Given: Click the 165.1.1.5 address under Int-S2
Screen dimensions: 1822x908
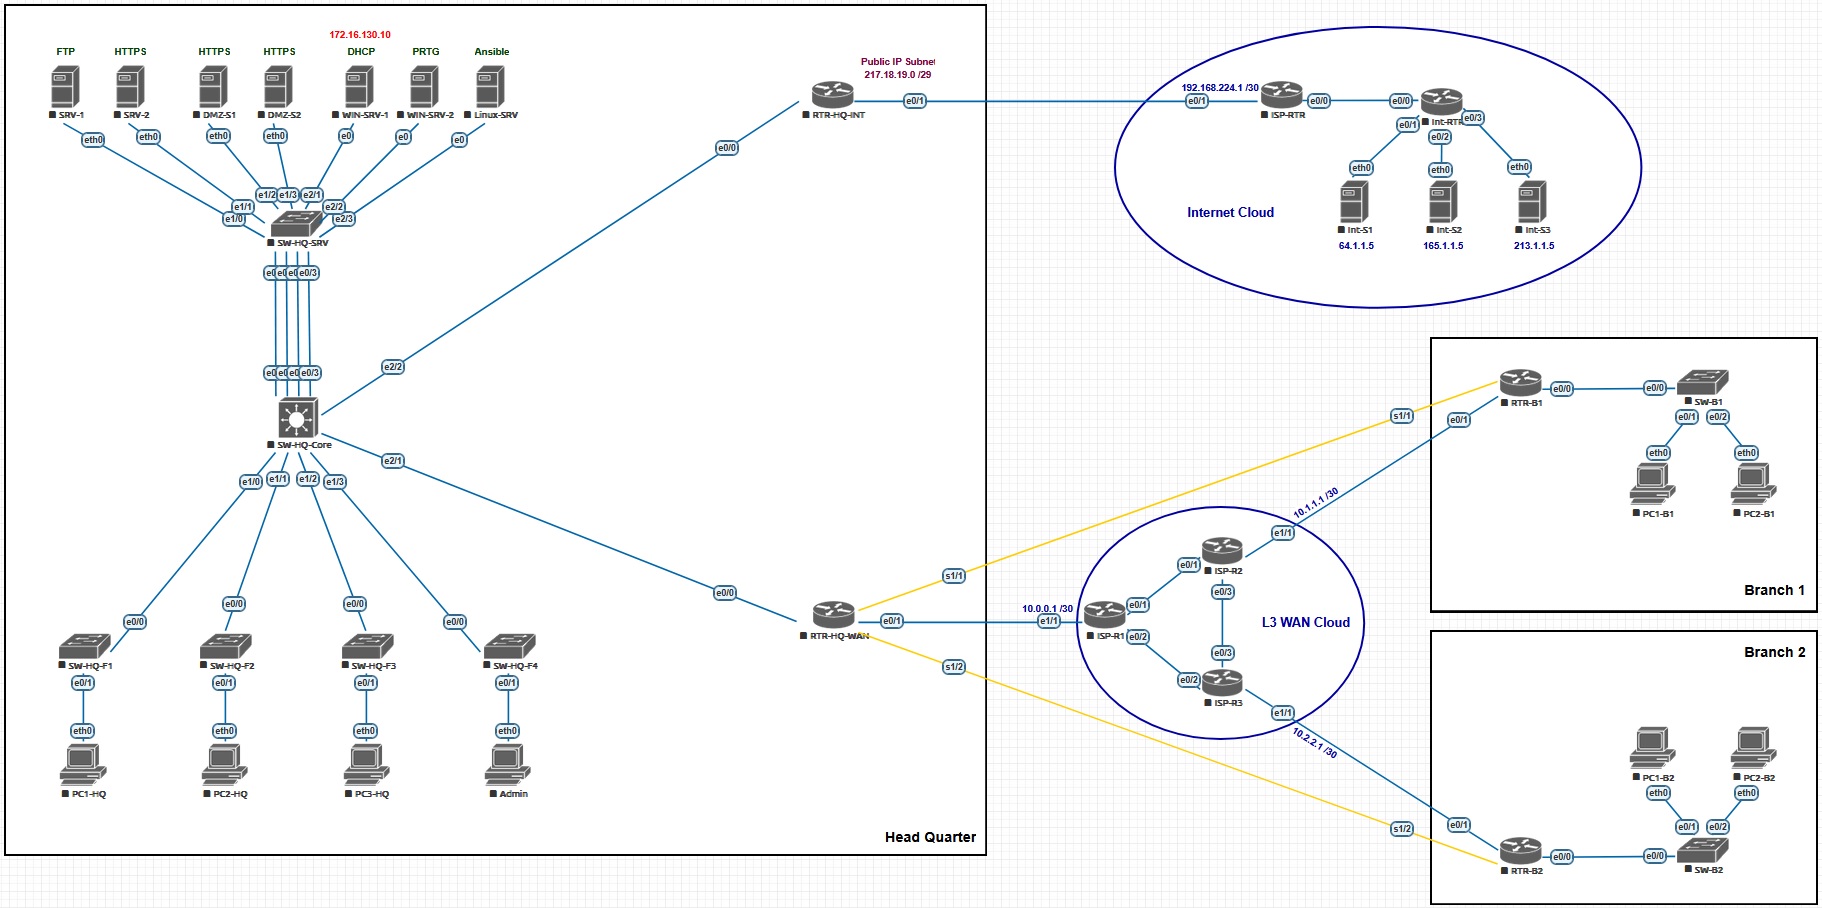Looking at the screenshot, I should point(1443,245).
